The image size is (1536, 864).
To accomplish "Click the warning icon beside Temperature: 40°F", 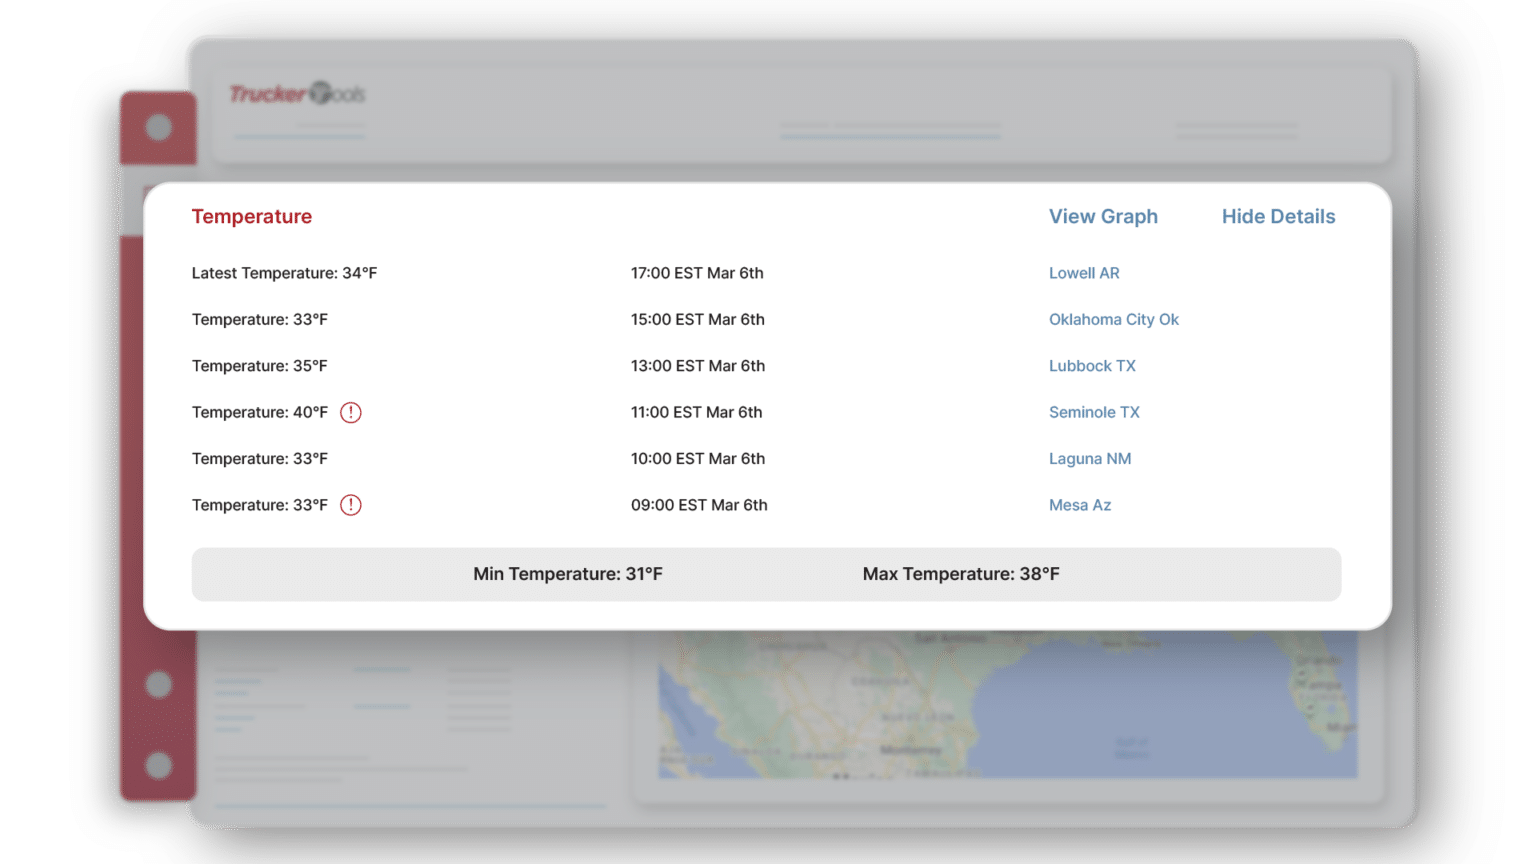I will (x=351, y=412).
